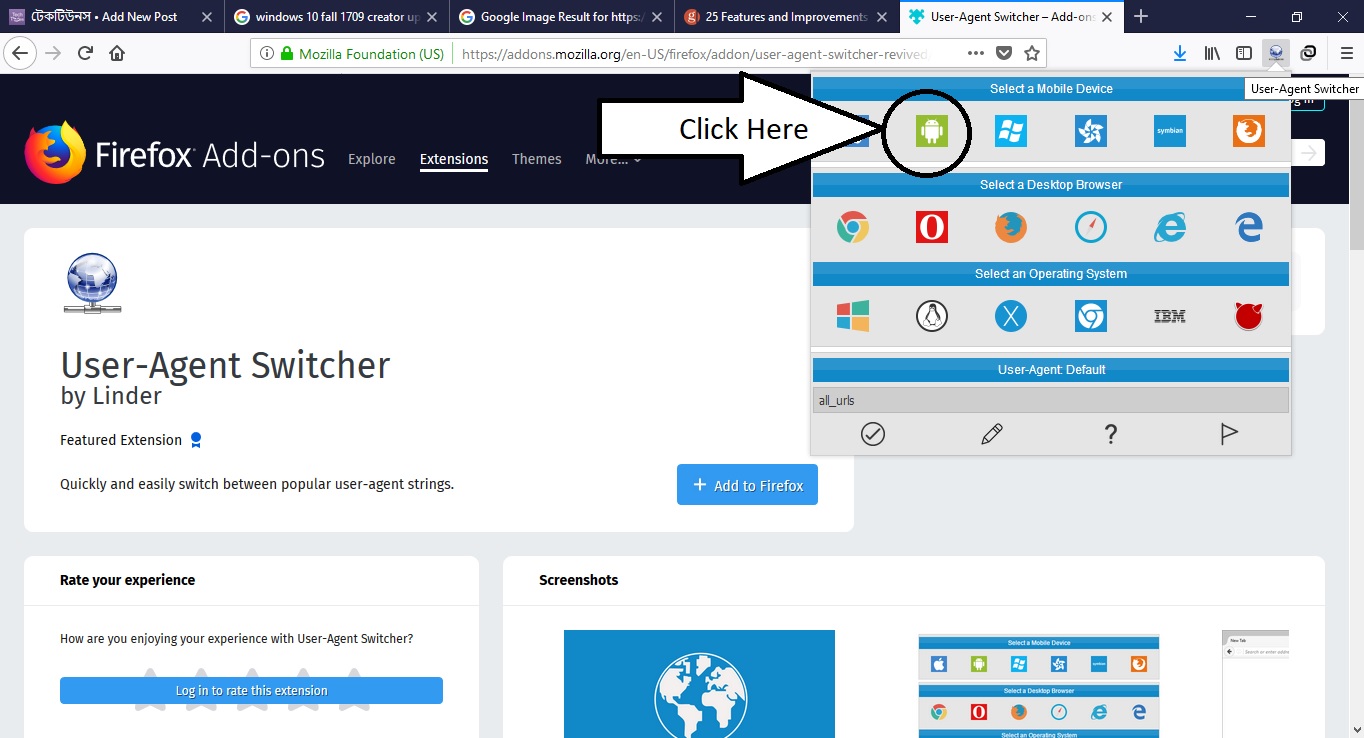Pick the Firefox desktop browser icon
The width and height of the screenshot is (1364, 738).
[1011, 228]
